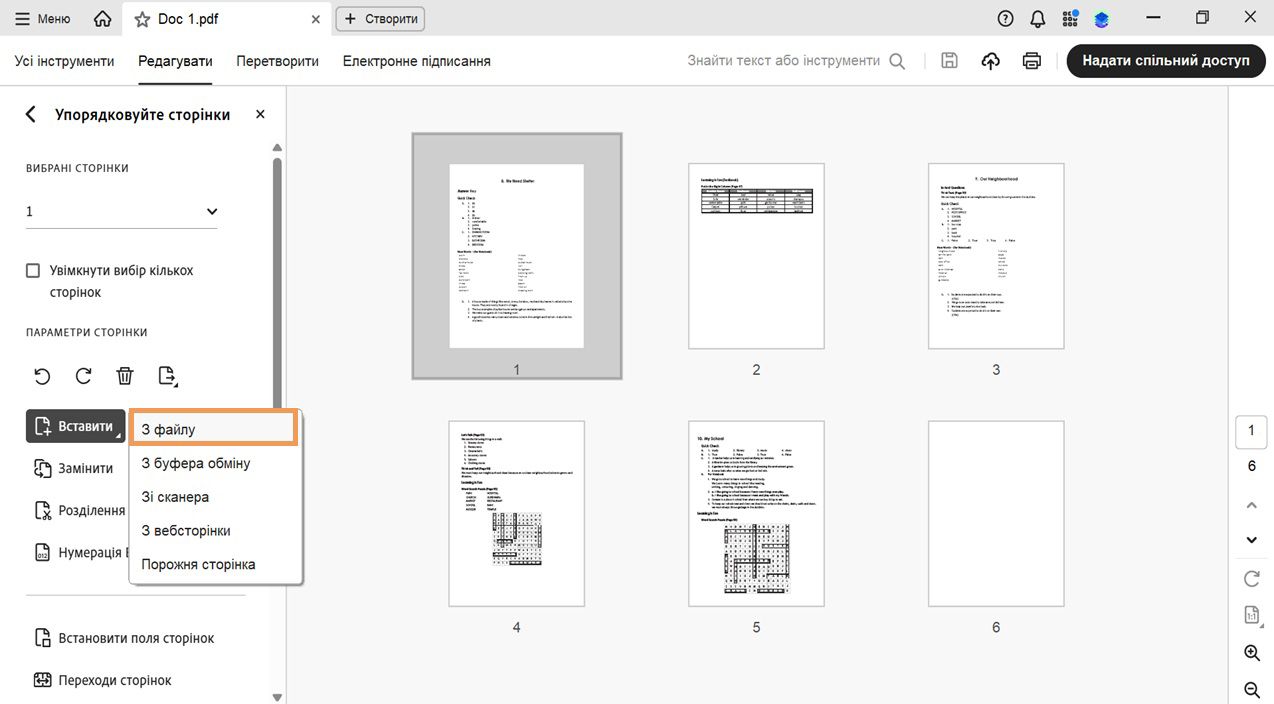Click the Save floppy disk icon

[950, 61]
